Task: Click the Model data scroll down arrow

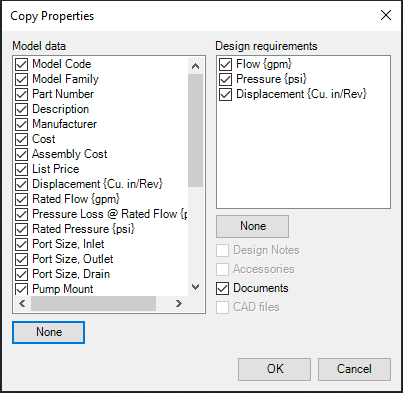Action: (x=196, y=287)
